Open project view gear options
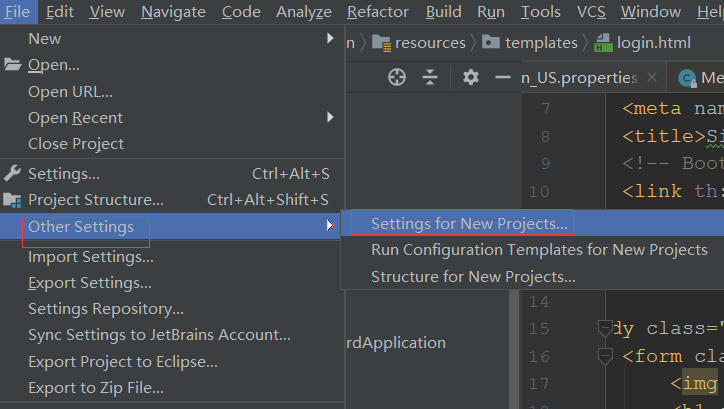The width and height of the screenshot is (724, 409). tap(471, 77)
